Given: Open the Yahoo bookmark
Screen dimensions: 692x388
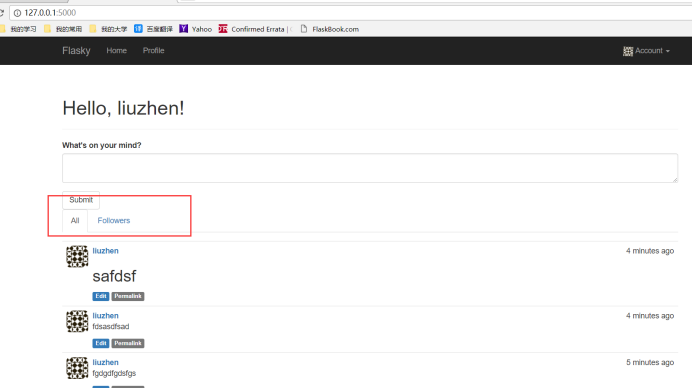Looking at the screenshot, I should pos(196,29).
